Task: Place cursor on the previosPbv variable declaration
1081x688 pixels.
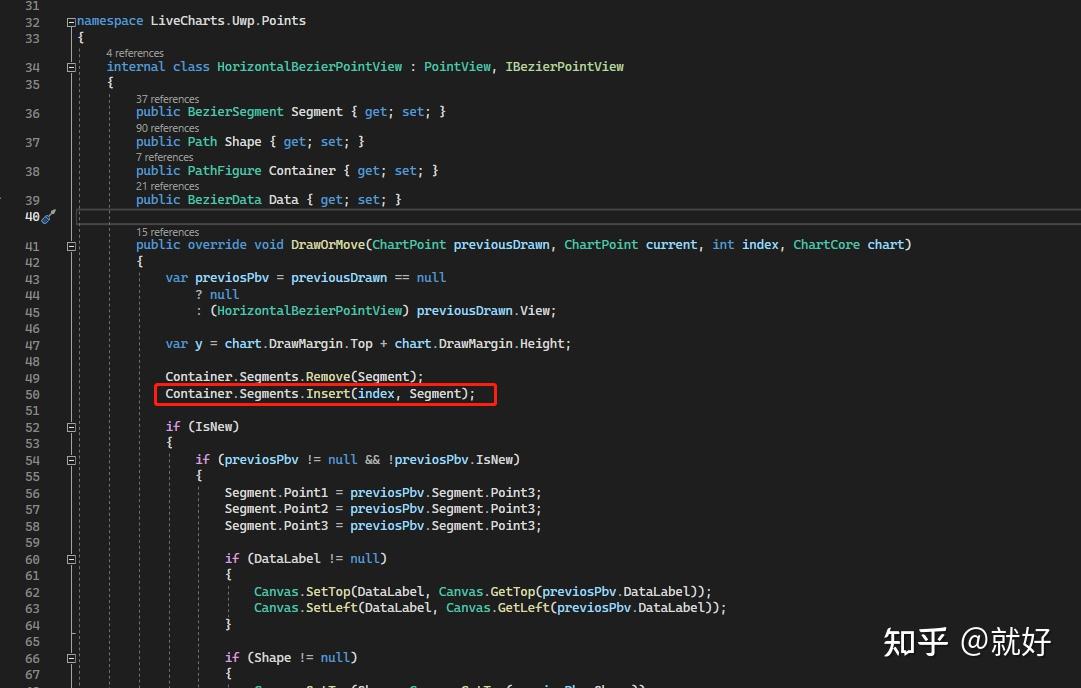Action: click(x=231, y=277)
